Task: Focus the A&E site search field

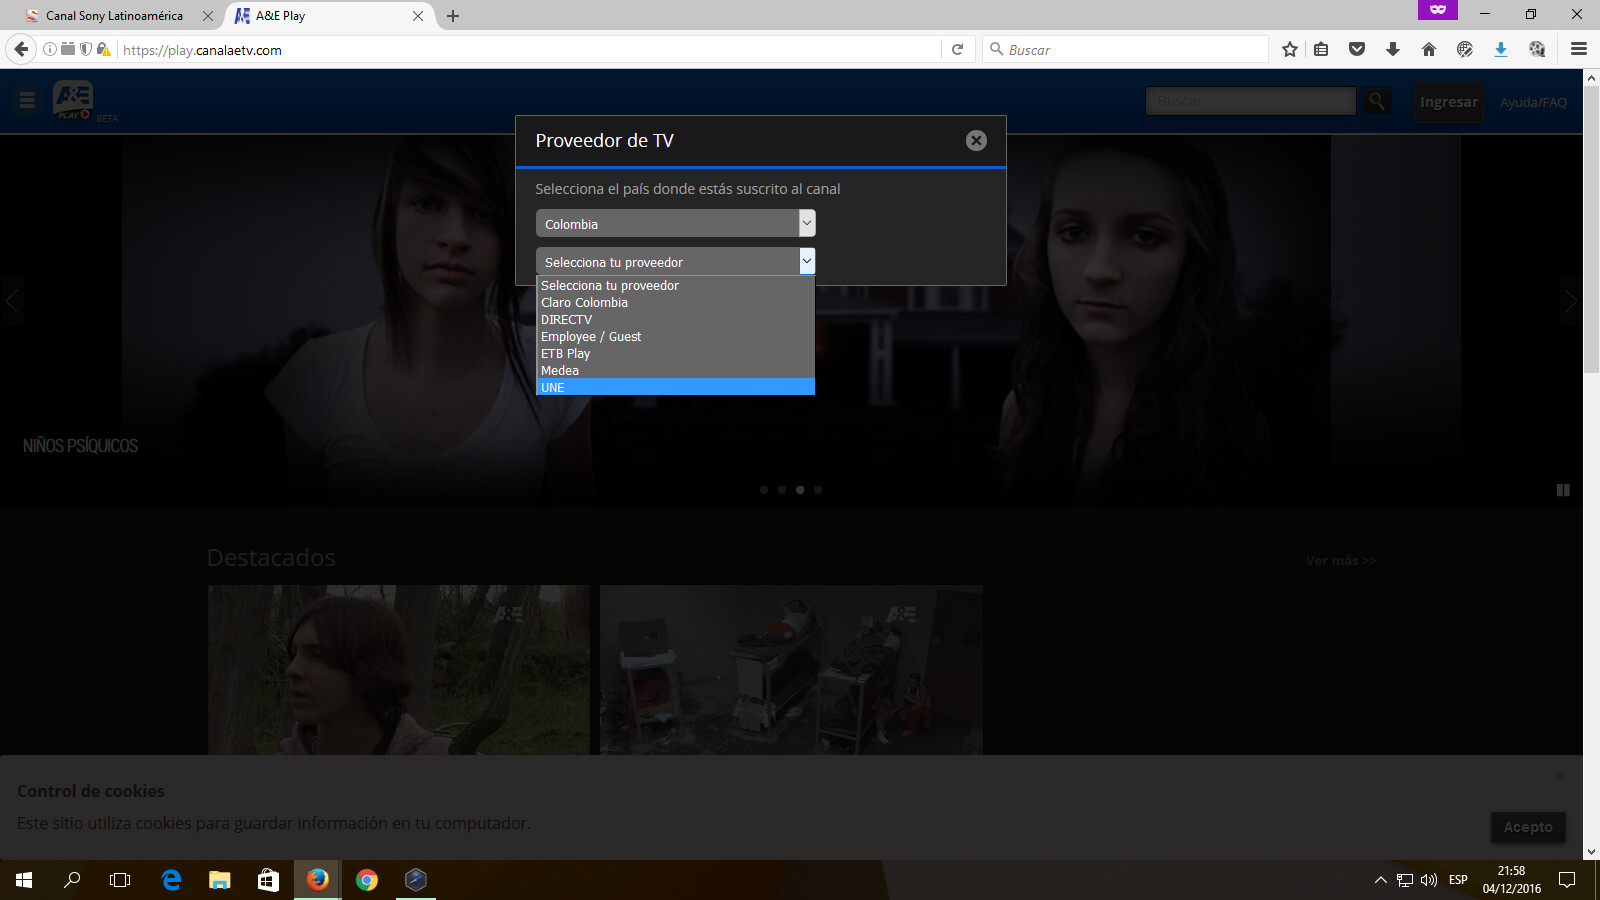Action: pos(1251,101)
